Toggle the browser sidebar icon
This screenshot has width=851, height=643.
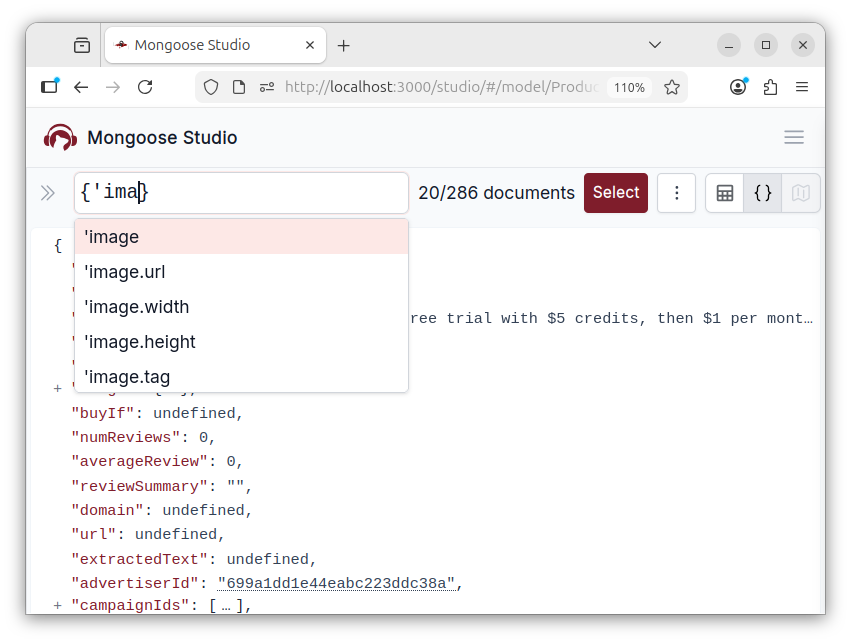click(50, 87)
